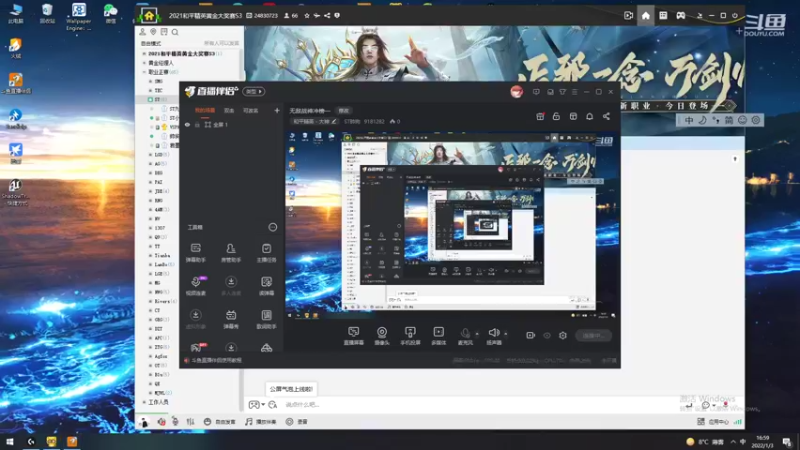Click 播放伴奏 at voice app bottom bar
This screenshot has height=450, width=800.
pos(261,422)
